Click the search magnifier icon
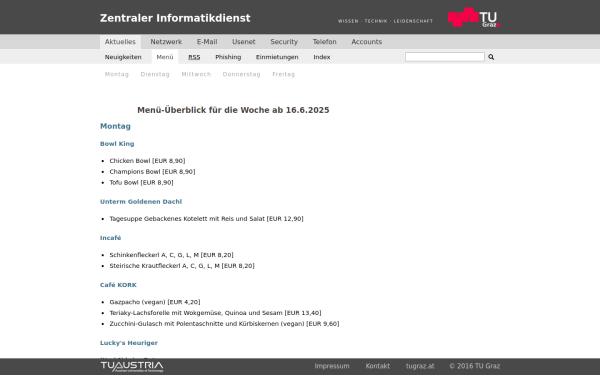This screenshot has height=375, width=600. point(491,57)
